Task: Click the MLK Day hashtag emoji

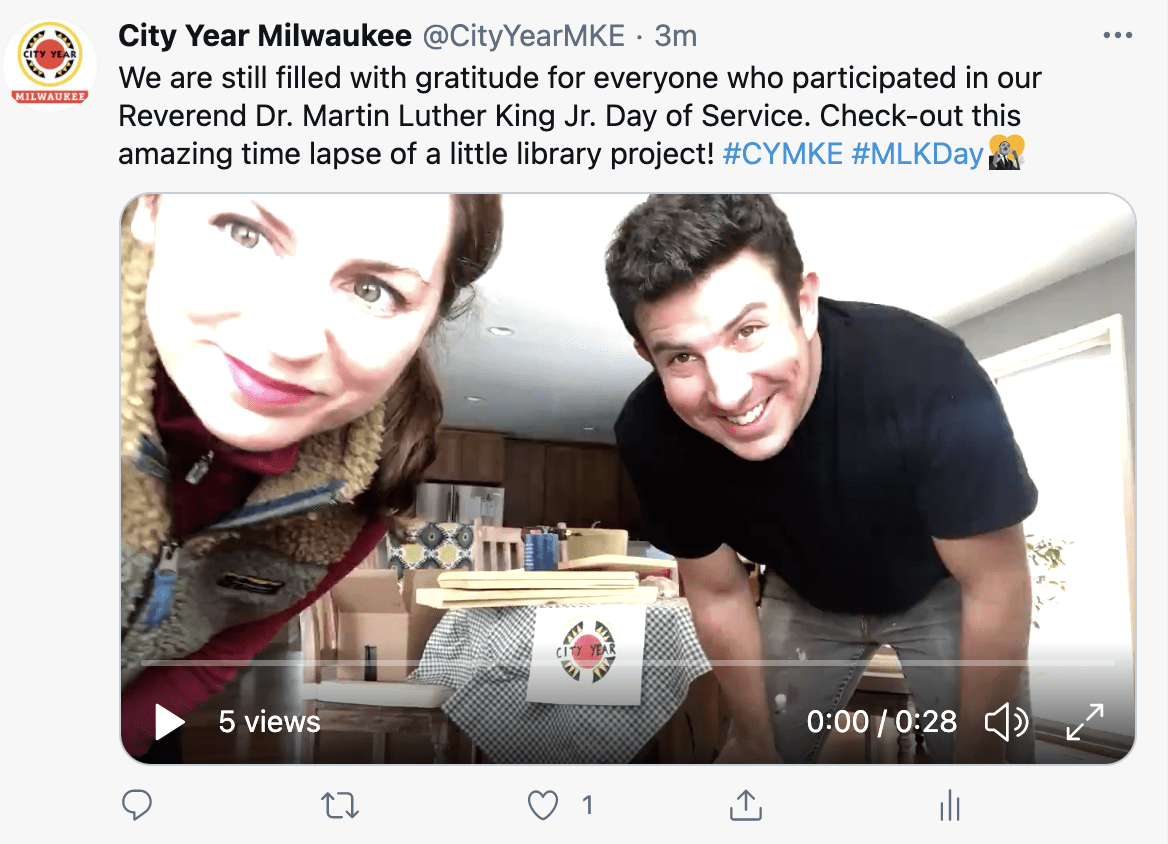Action: [x=1006, y=153]
